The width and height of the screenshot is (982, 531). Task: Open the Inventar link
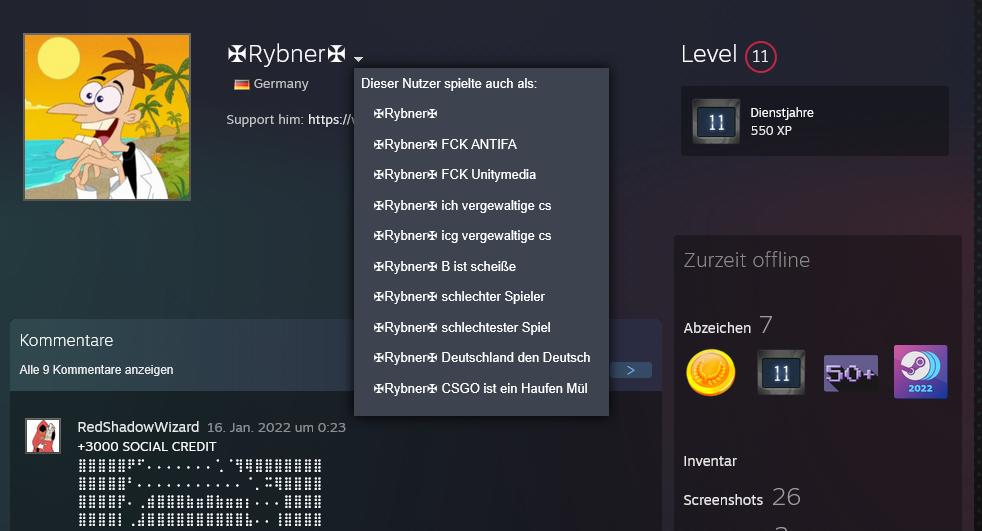[x=710, y=461]
